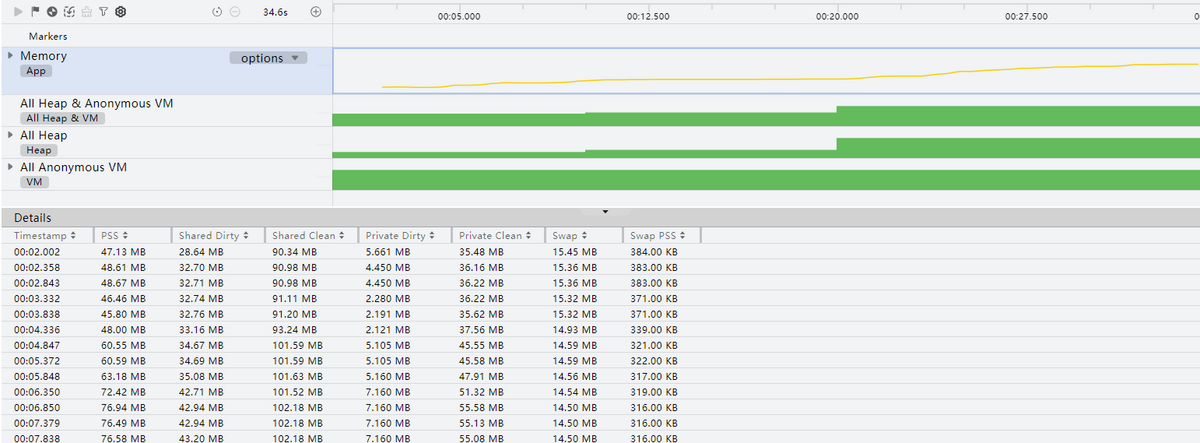This screenshot has width=1200, height=443.
Task: Select the 00:04.847 timestamp row
Action: click(x=38, y=344)
